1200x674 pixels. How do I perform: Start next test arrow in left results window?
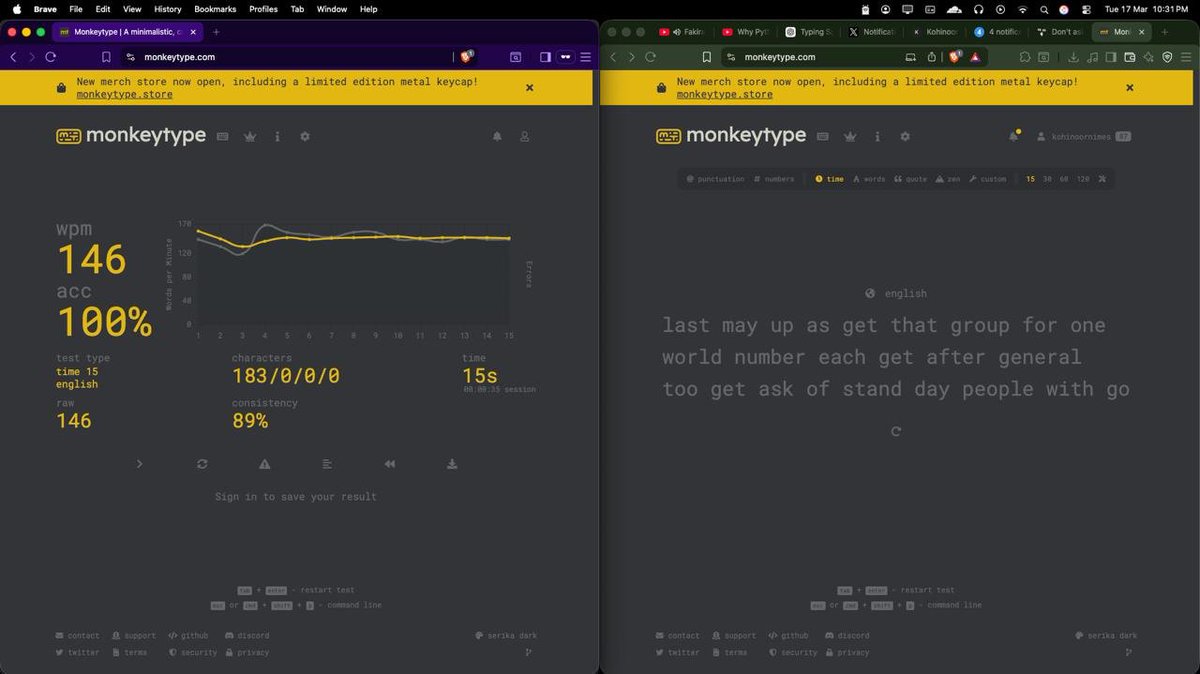(139, 464)
